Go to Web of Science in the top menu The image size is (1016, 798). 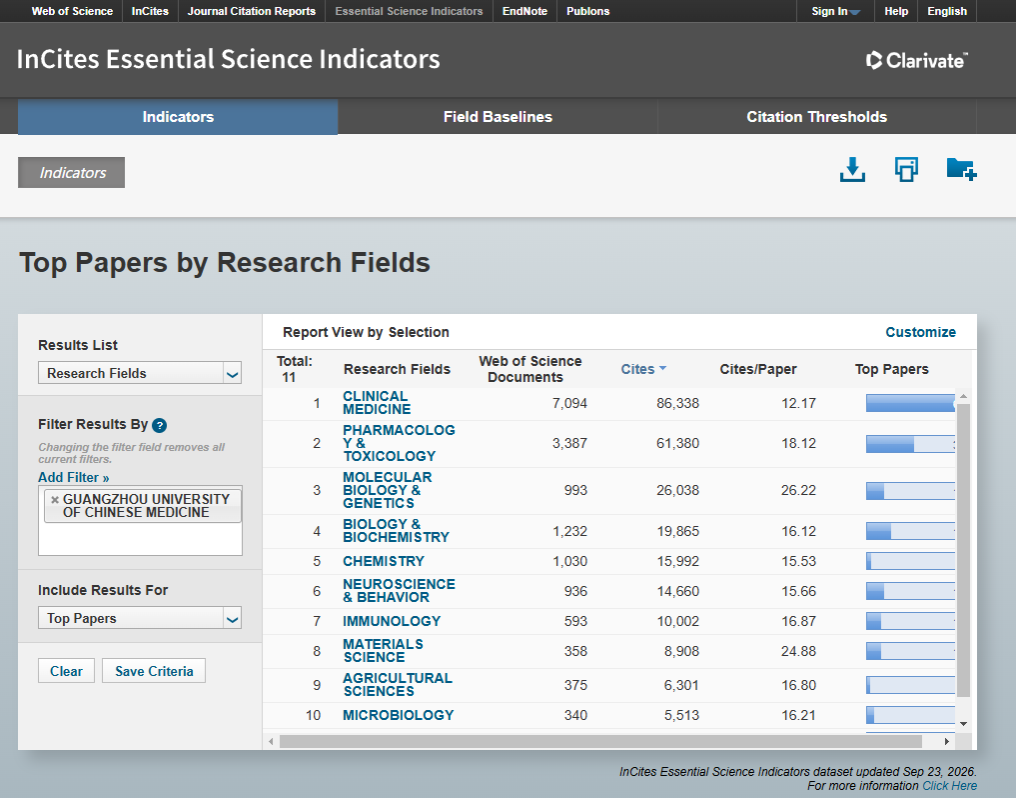pyautogui.click(x=72, y=11)
